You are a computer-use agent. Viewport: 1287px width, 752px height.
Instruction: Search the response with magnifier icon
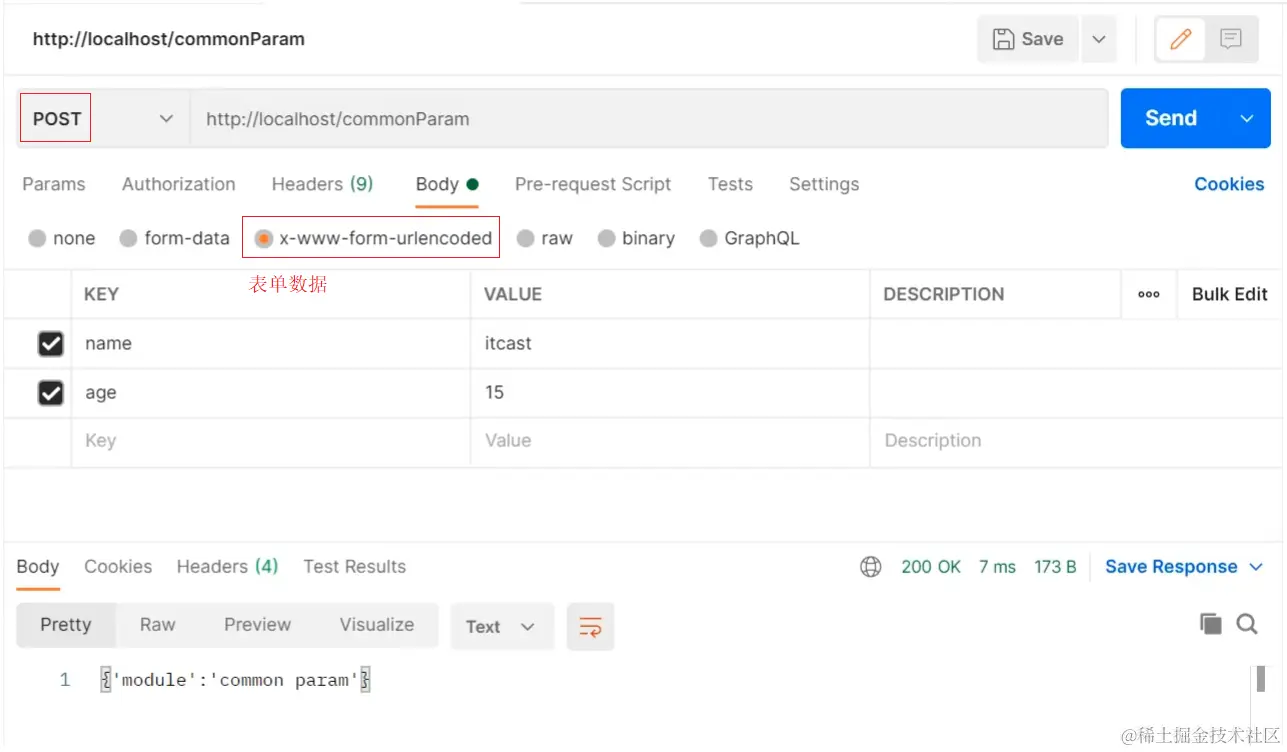click(1247, 624)
